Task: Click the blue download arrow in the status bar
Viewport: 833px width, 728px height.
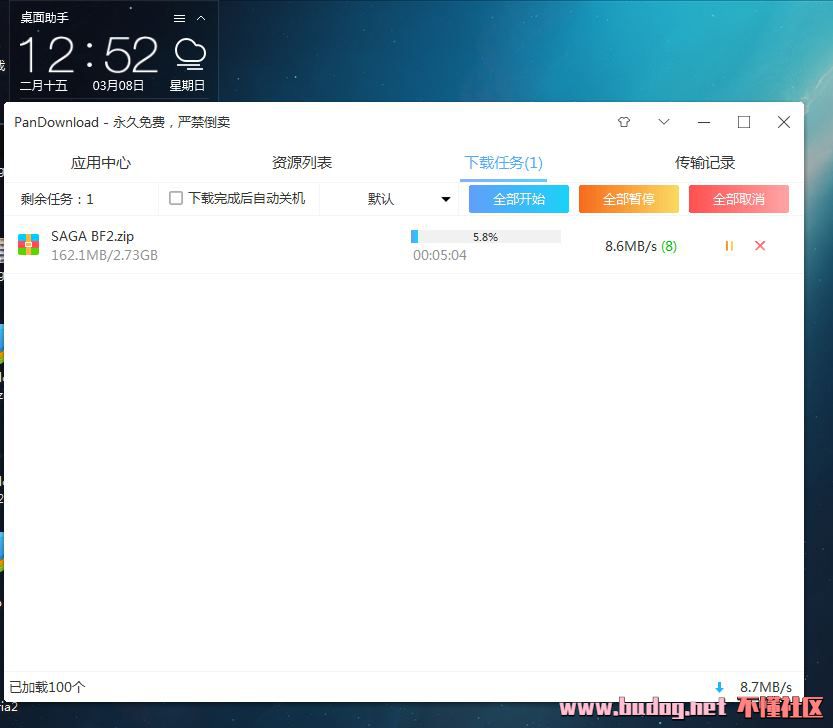Action: (719, 687)
